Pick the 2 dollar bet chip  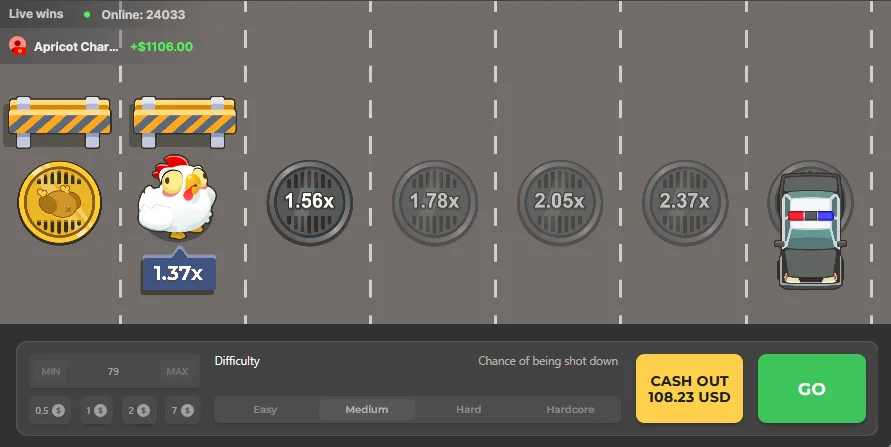pyautogui.click(x=139, y=410)
